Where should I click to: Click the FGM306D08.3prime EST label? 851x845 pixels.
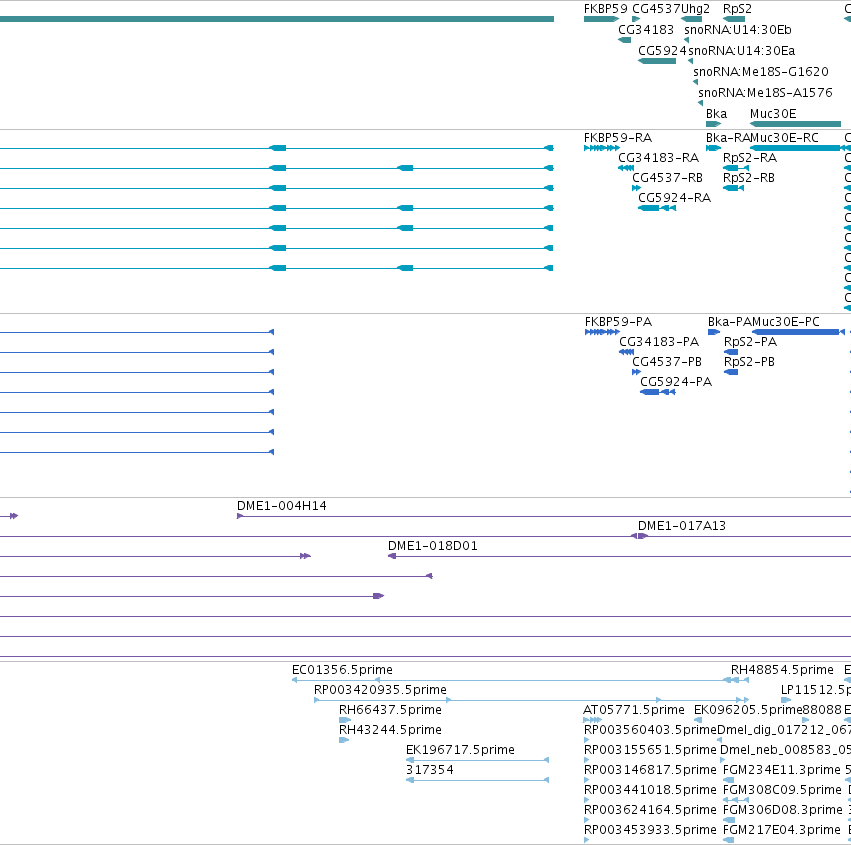point(783,810)
